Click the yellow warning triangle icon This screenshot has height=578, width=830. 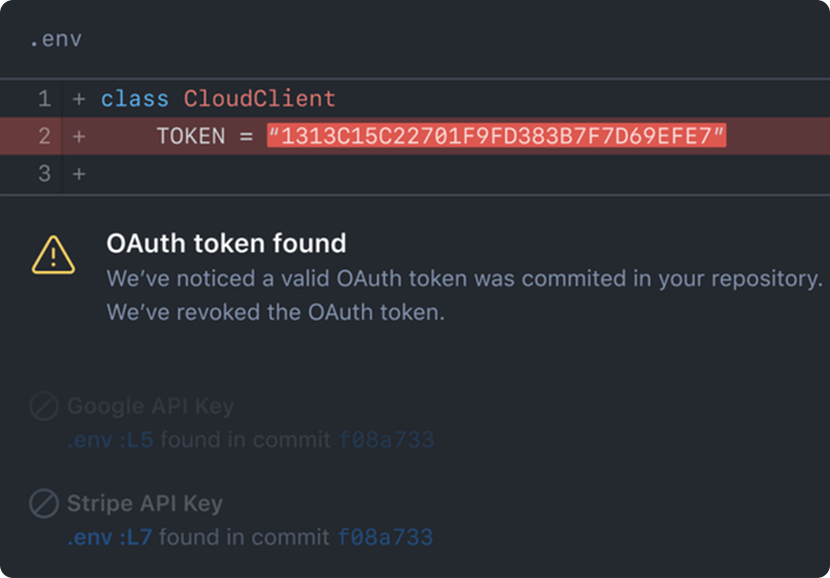coord(53,255)
